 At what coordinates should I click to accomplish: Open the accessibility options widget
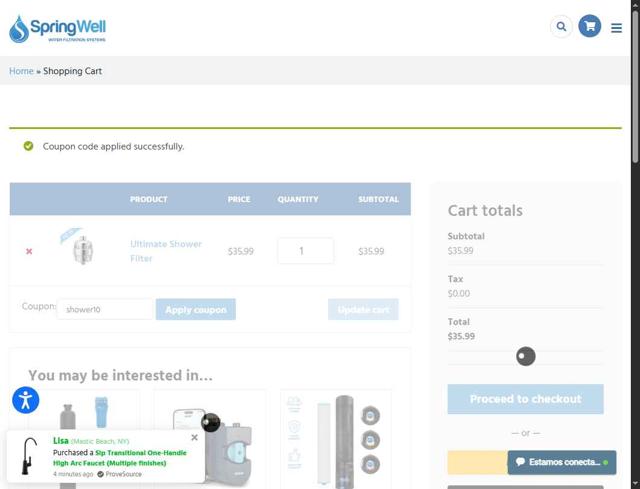point(26,400)
